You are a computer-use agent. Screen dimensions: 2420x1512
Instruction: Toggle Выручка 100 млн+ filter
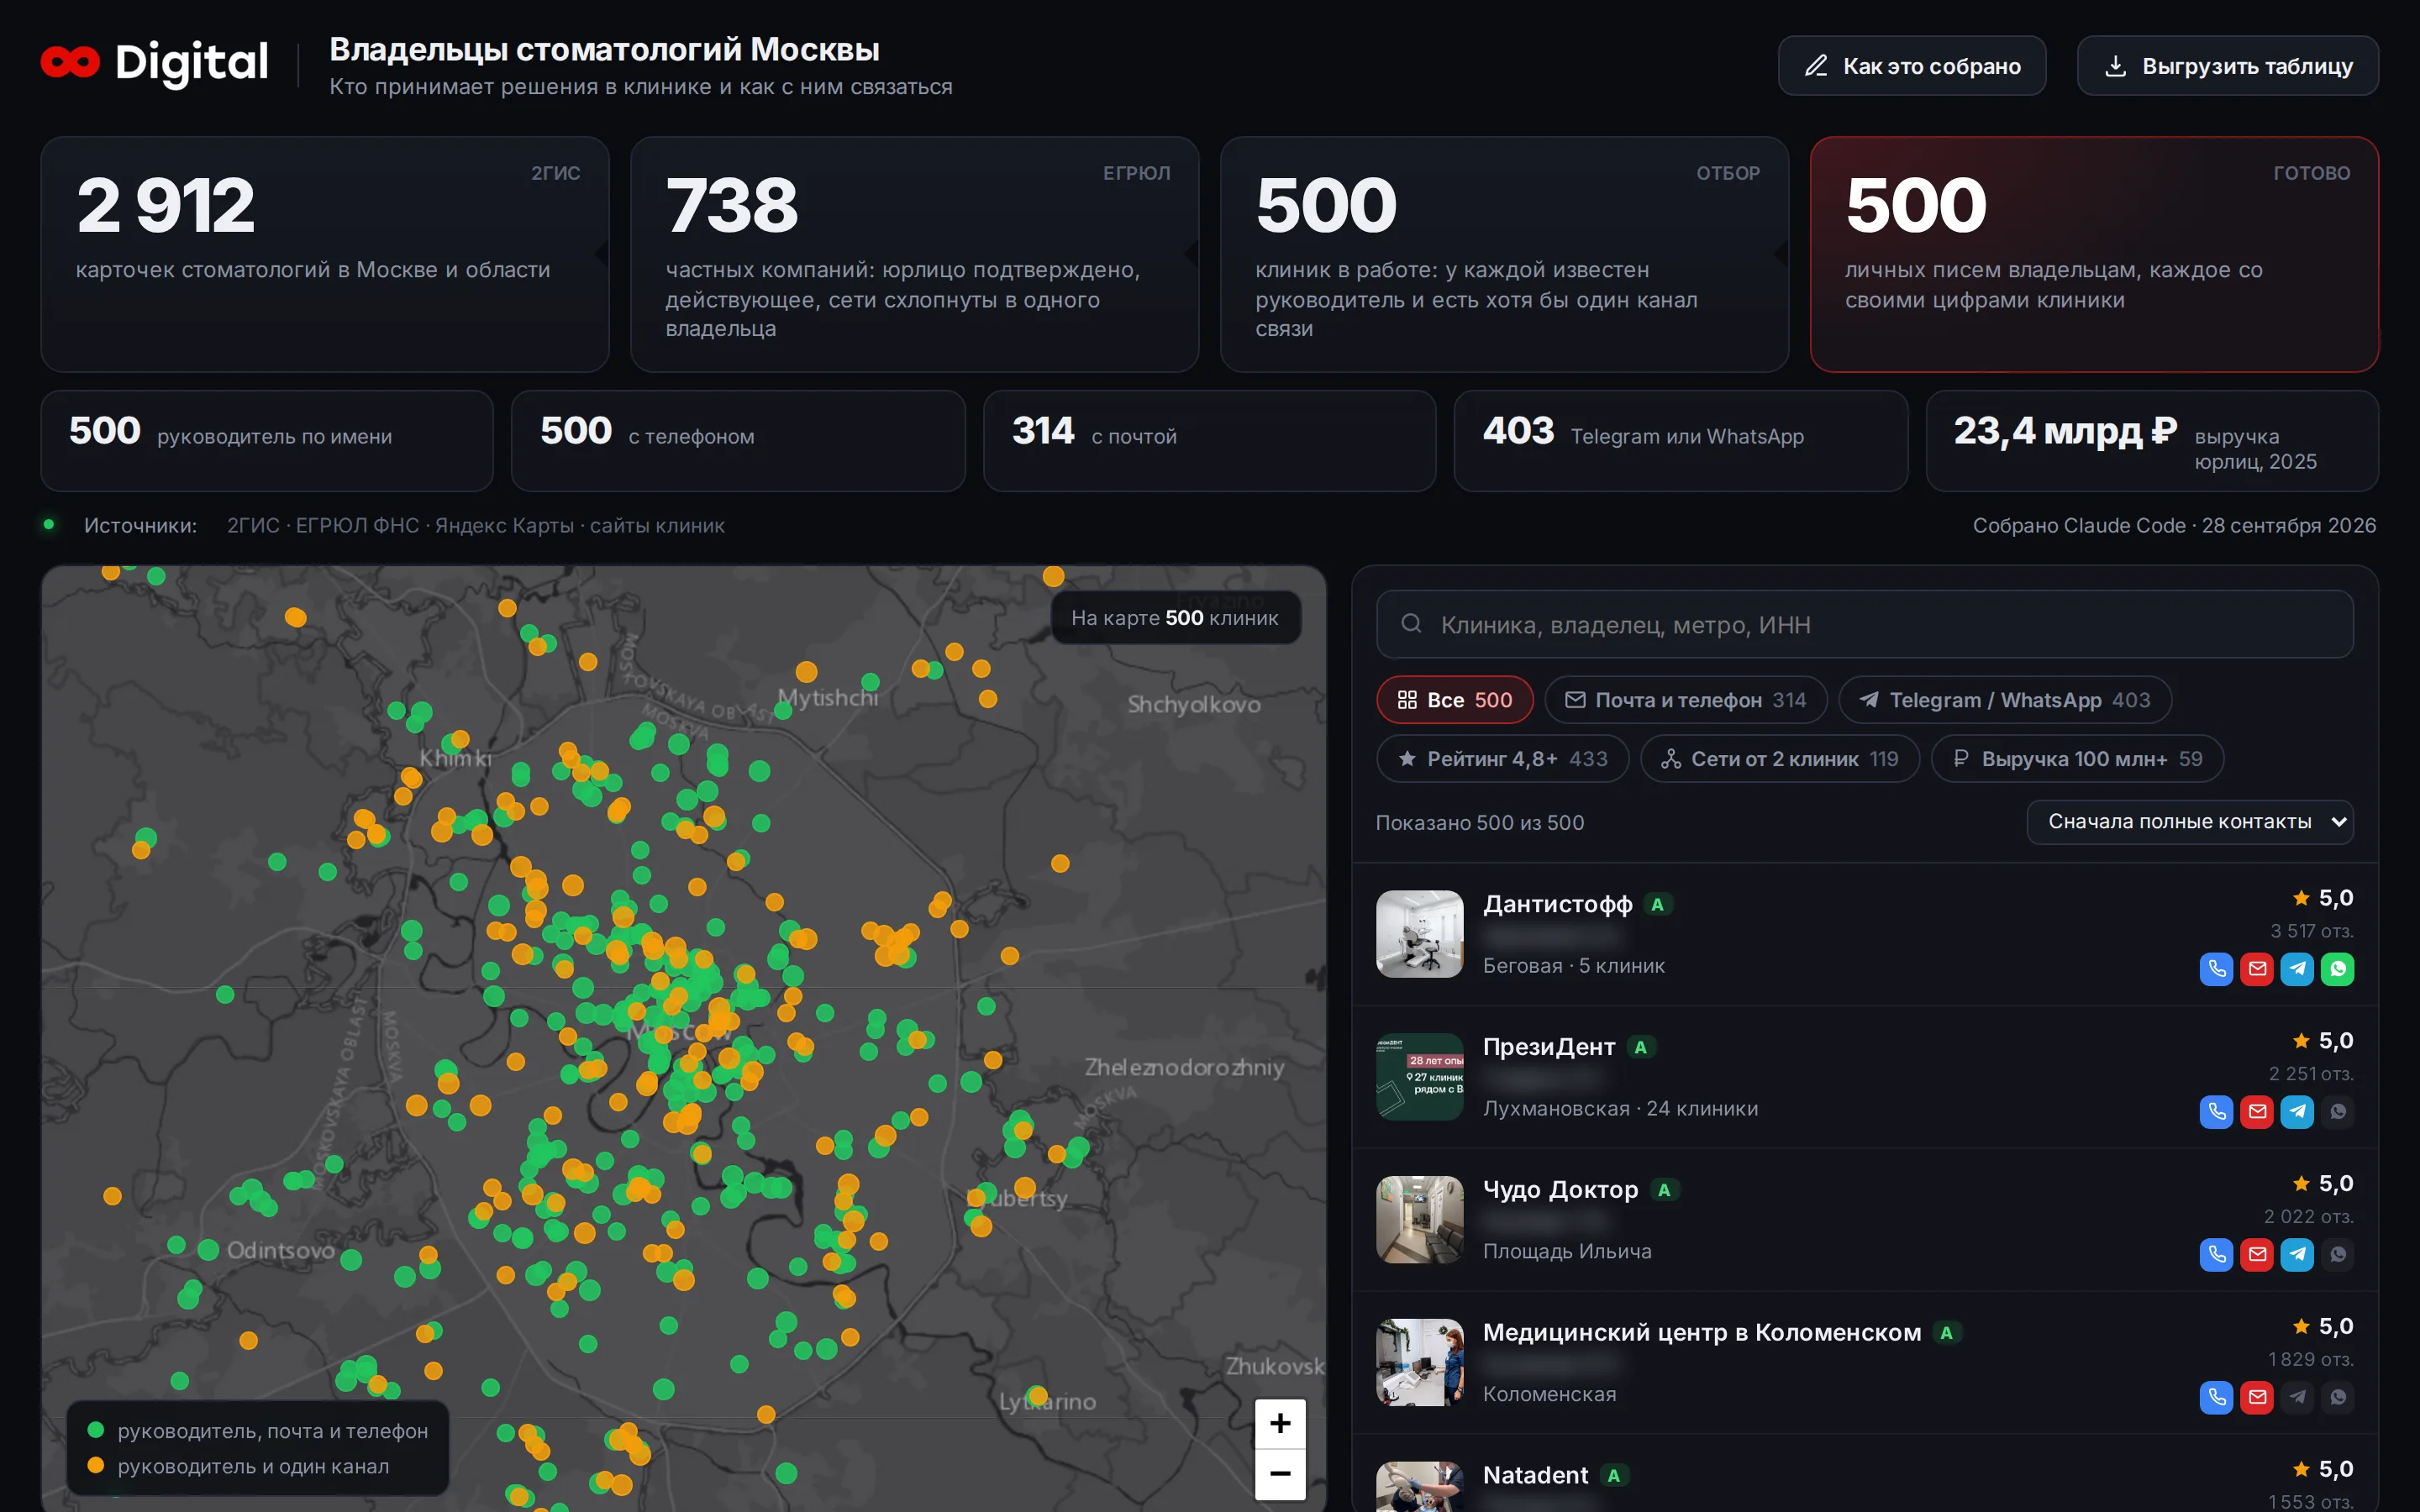(x=2077, y=759)
